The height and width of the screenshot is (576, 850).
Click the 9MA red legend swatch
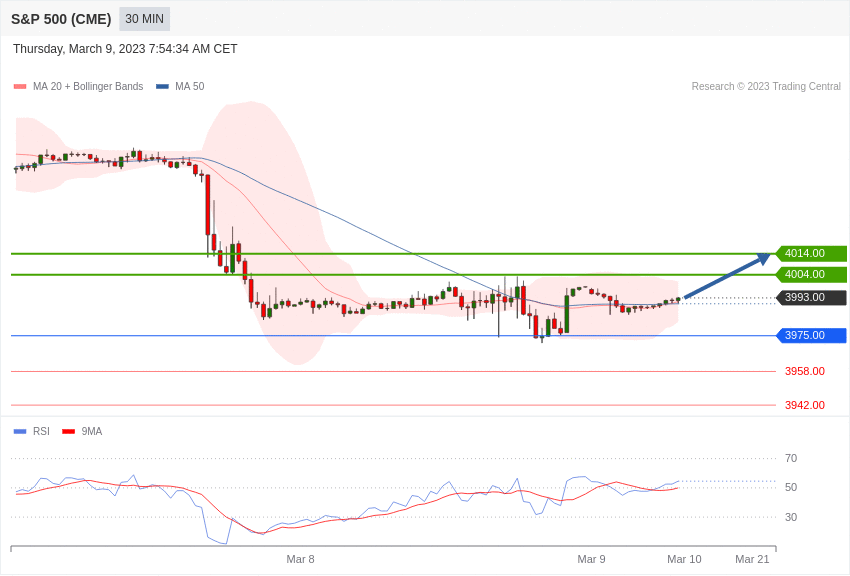(x=68, y=431)
